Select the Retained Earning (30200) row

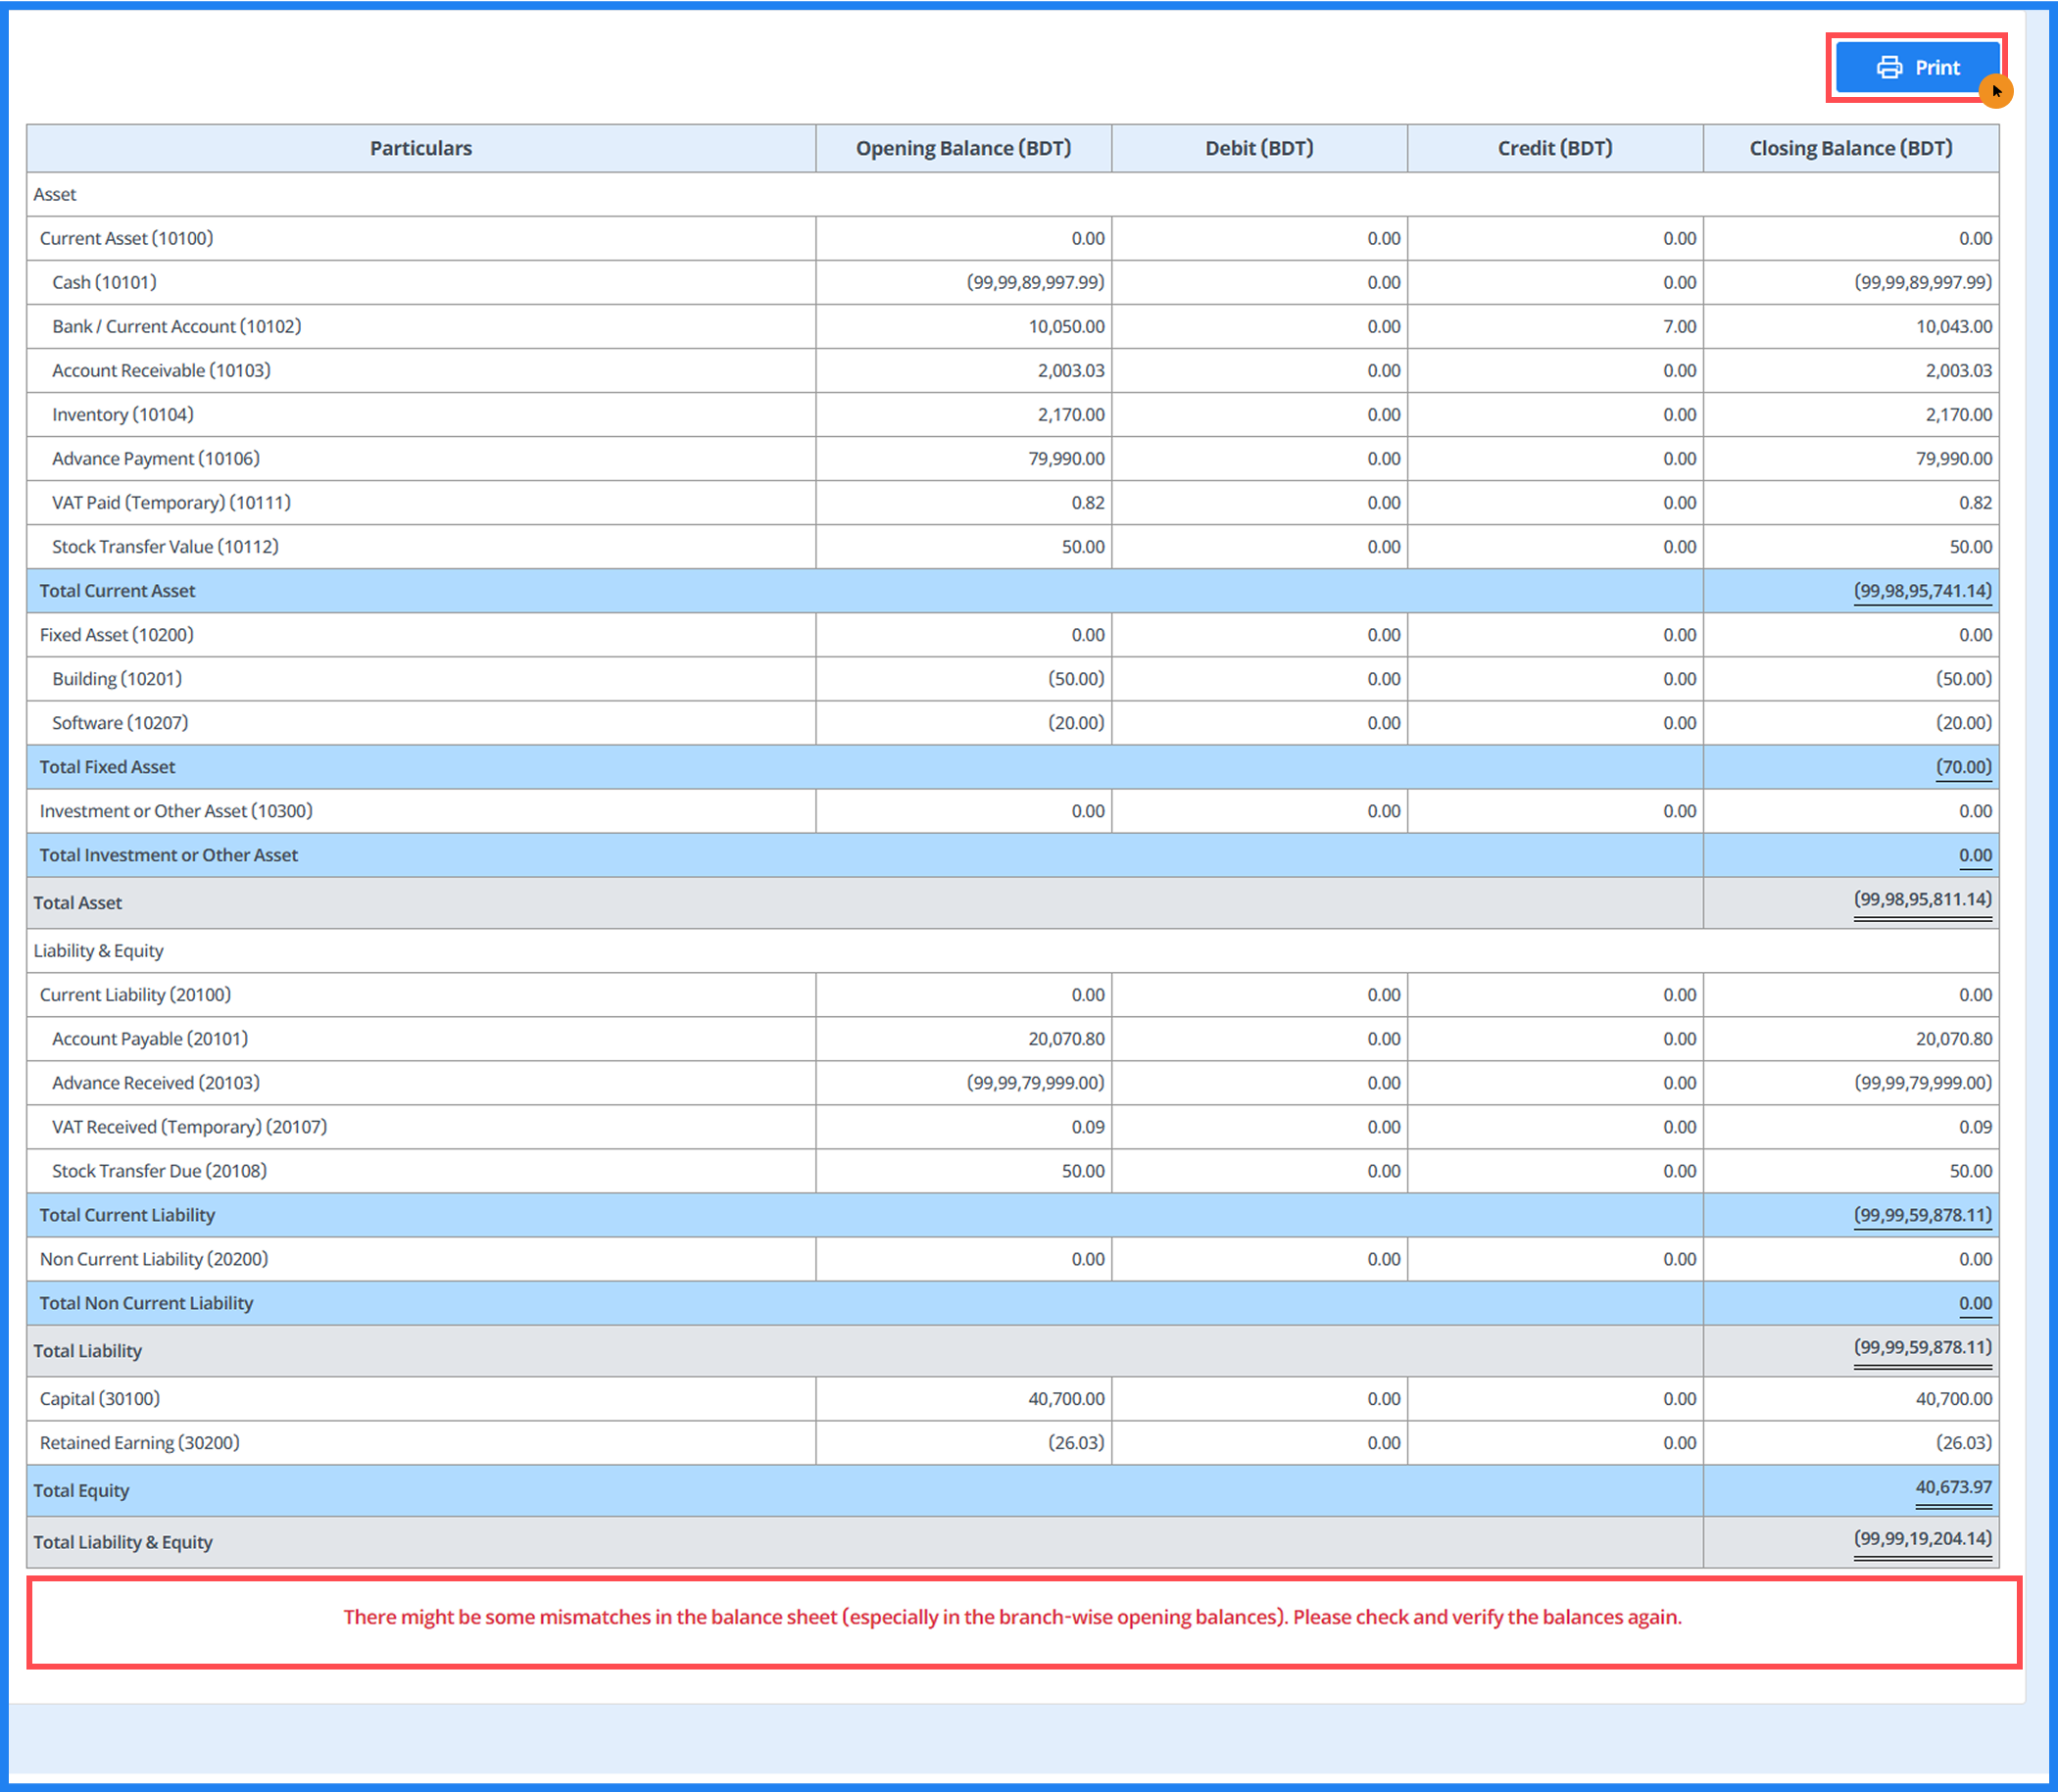tap(139, 1442)
